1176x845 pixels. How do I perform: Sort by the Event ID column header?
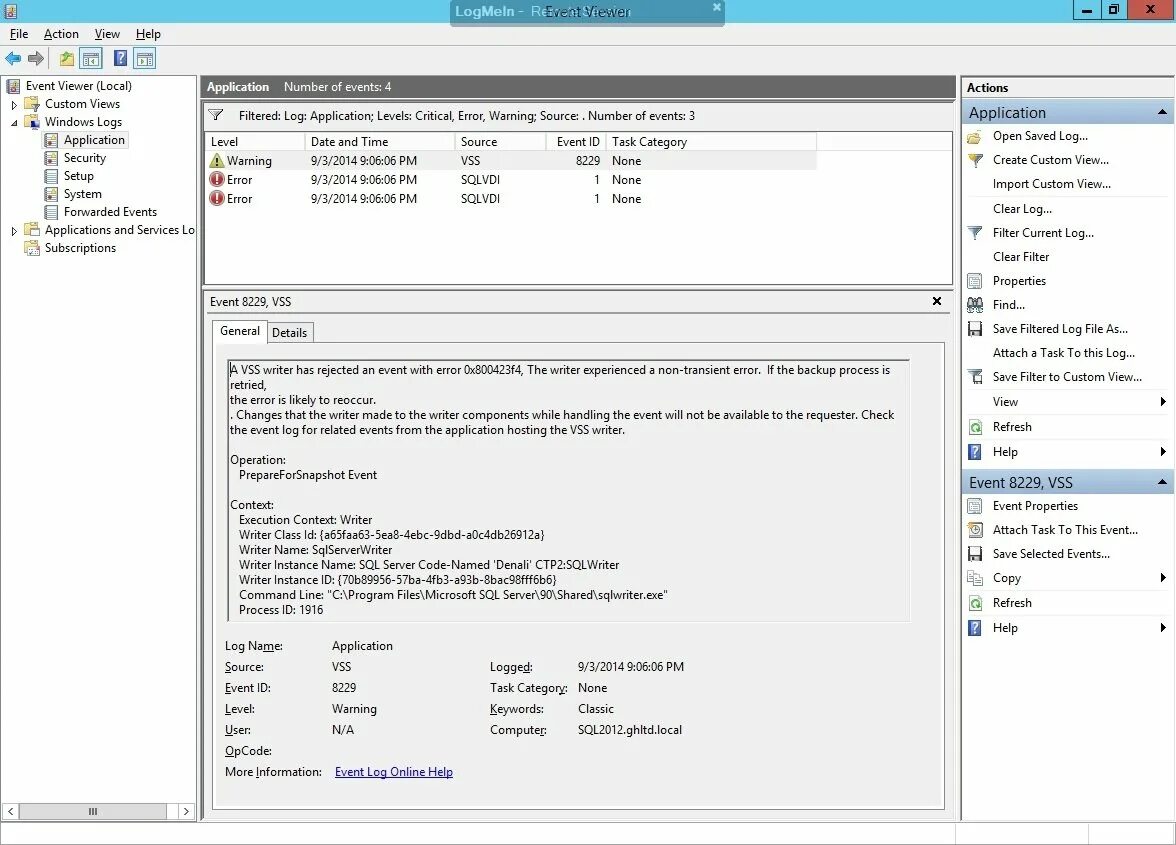[x=576, y=142]
